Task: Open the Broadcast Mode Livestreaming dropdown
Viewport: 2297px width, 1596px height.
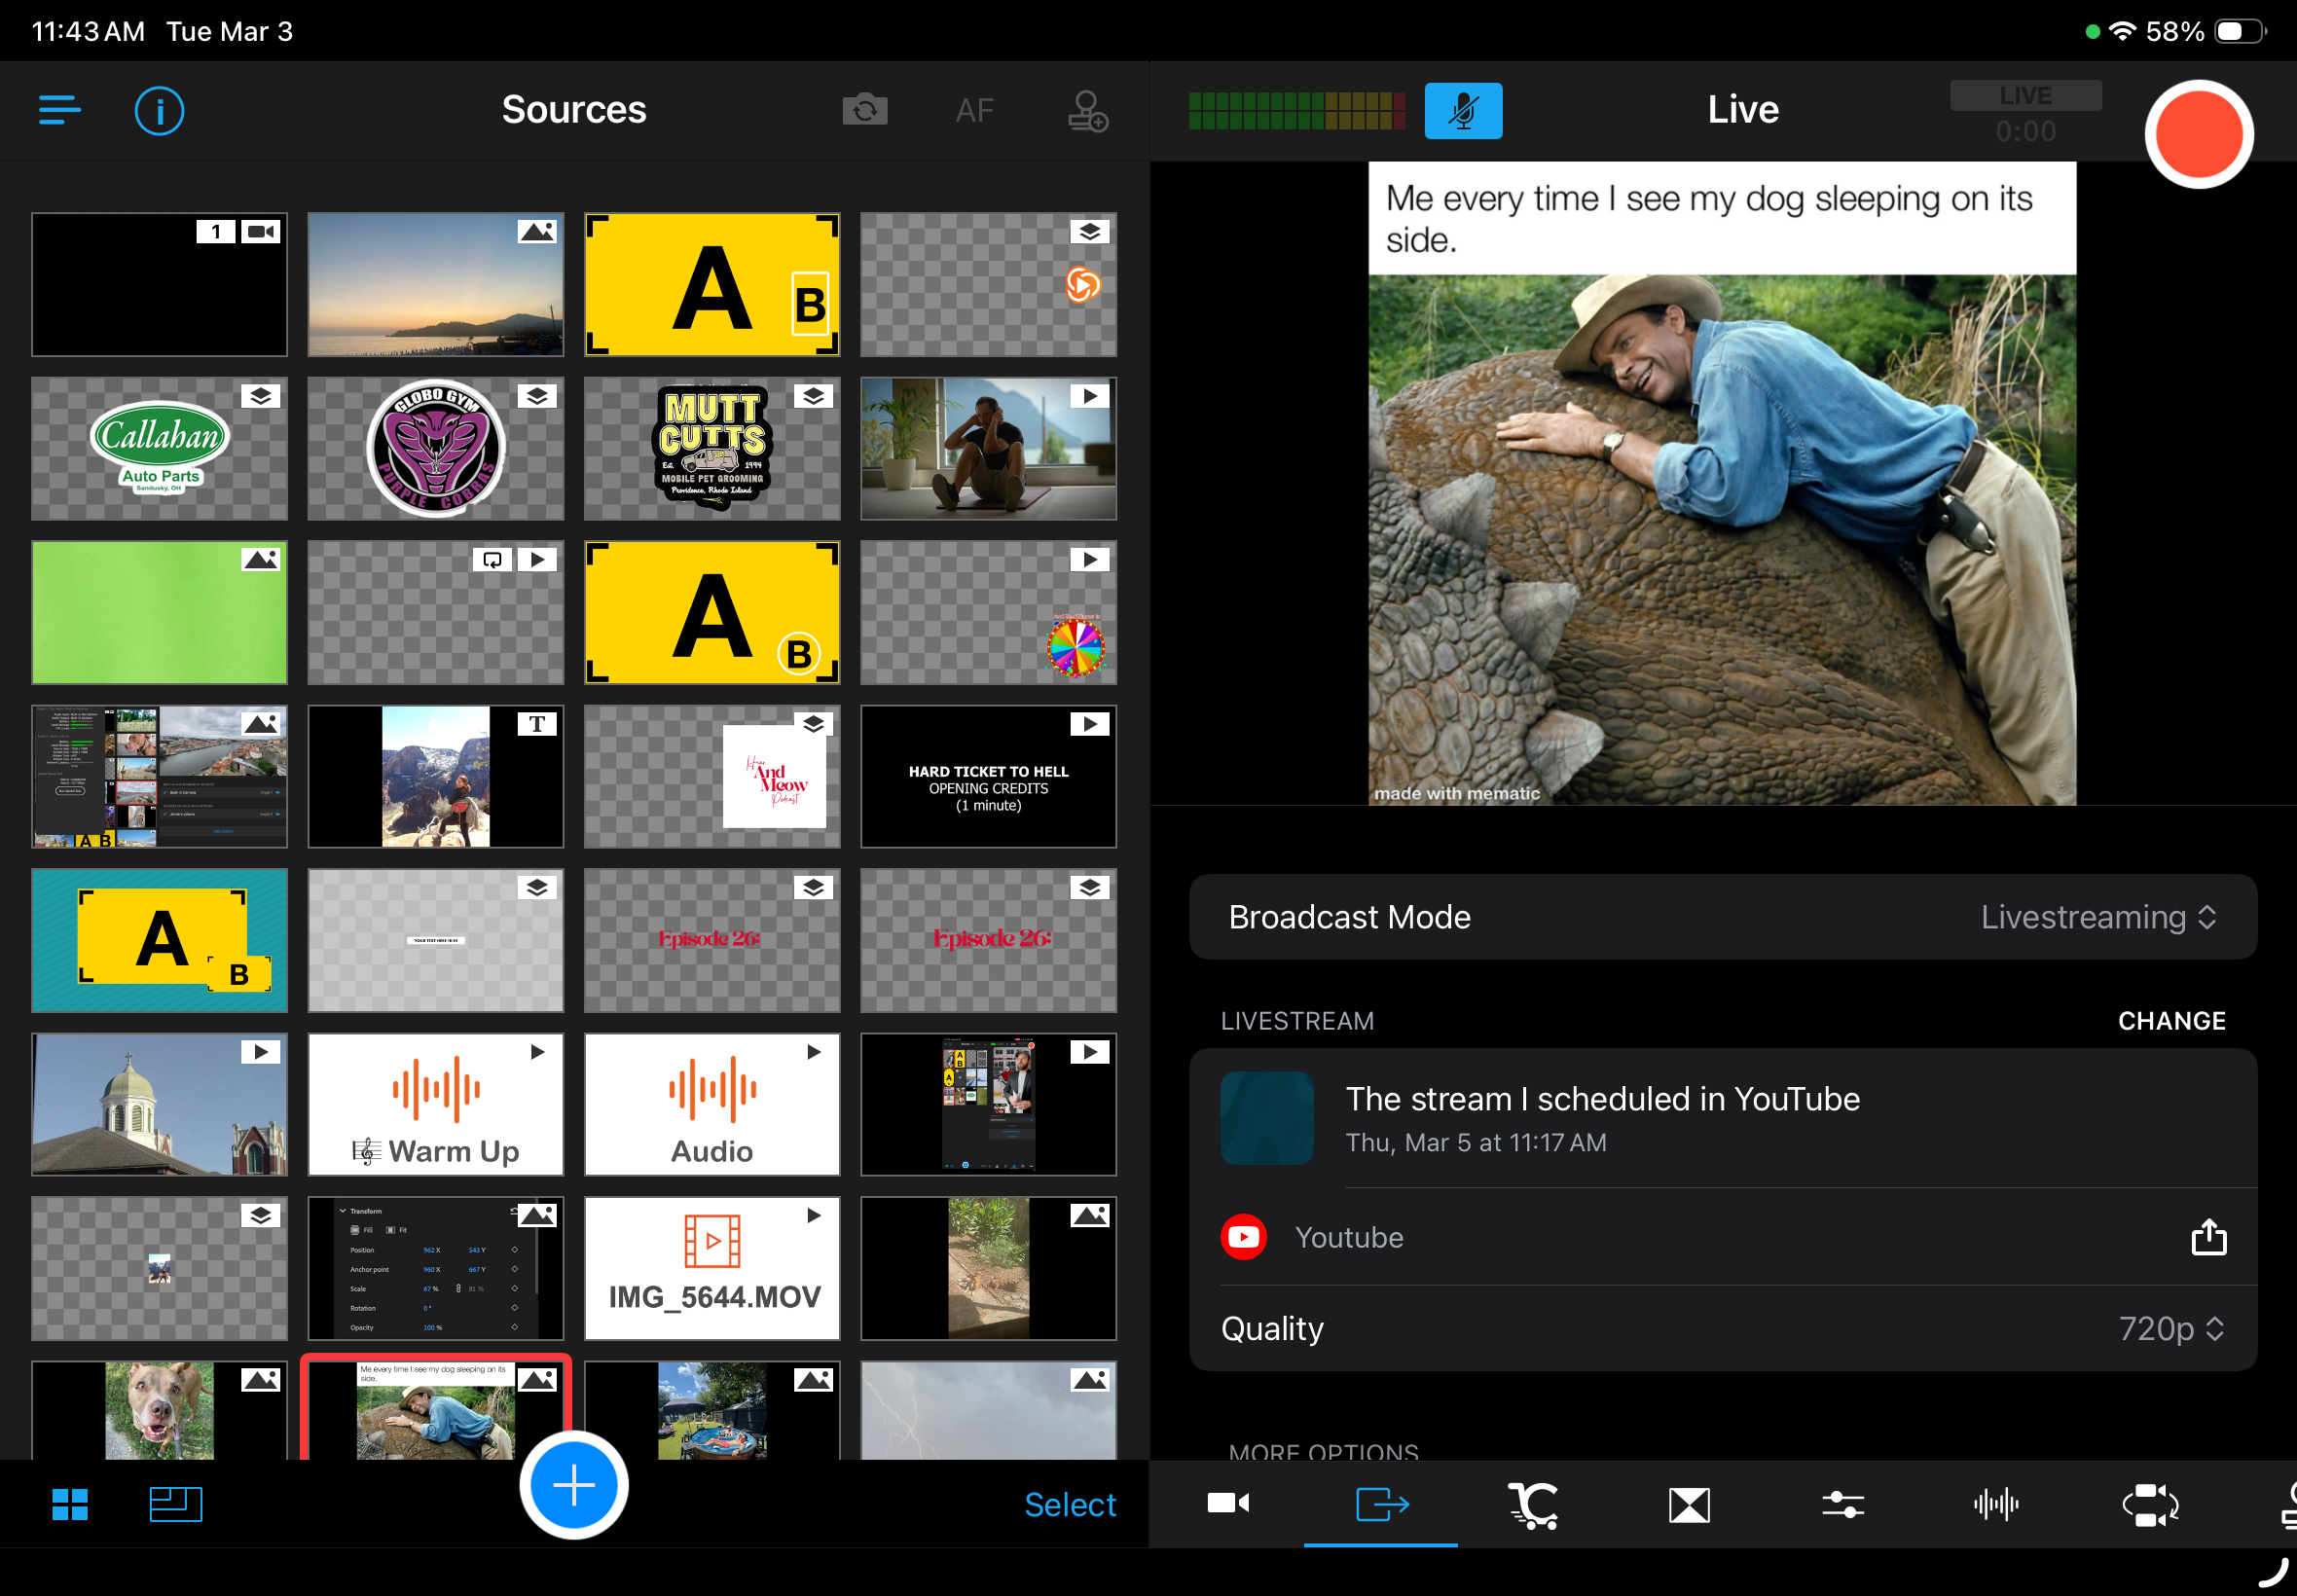Action: [2097, 917]
